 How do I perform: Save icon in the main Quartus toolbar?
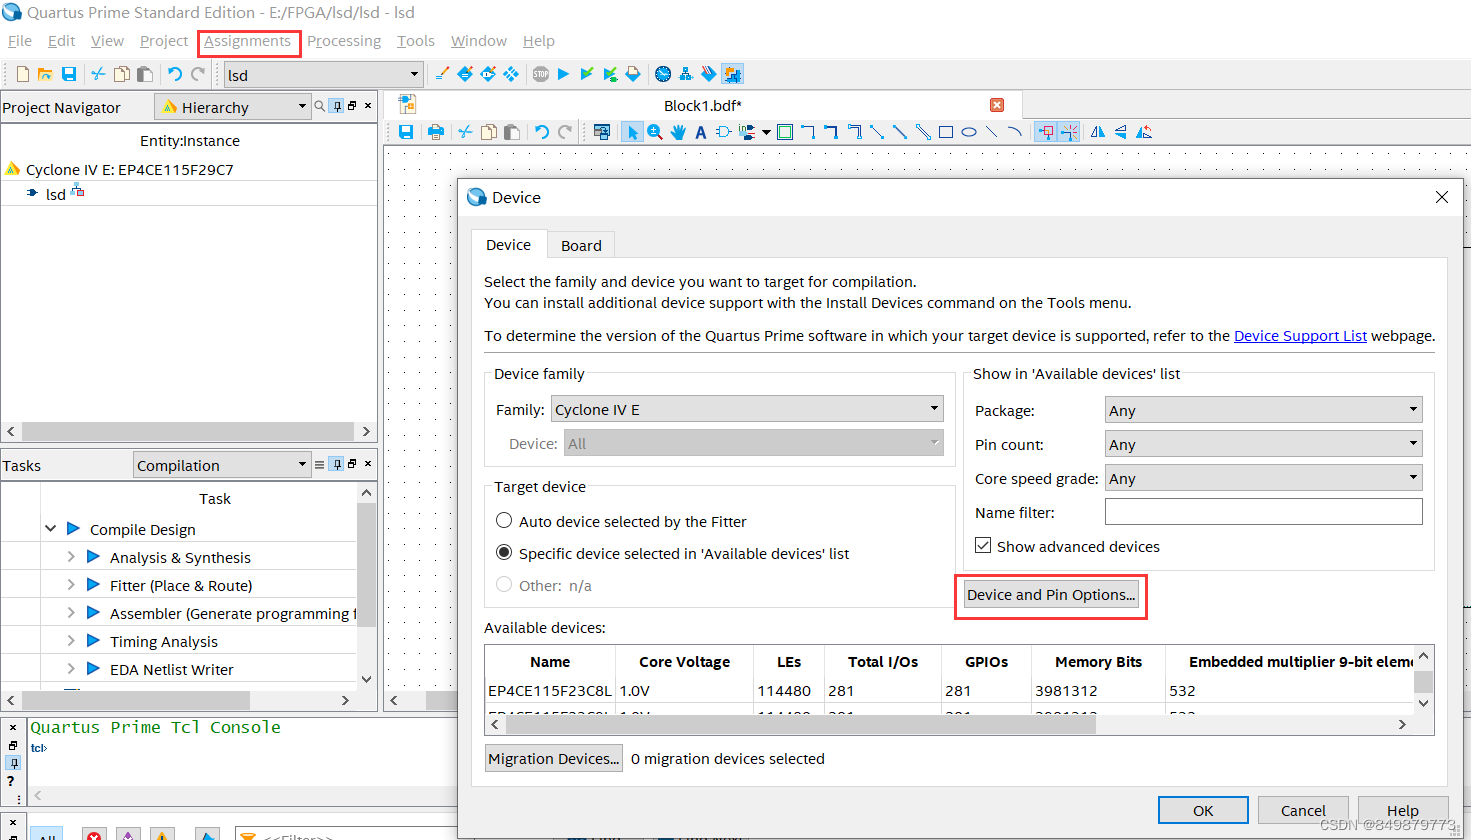coord(69,74)
